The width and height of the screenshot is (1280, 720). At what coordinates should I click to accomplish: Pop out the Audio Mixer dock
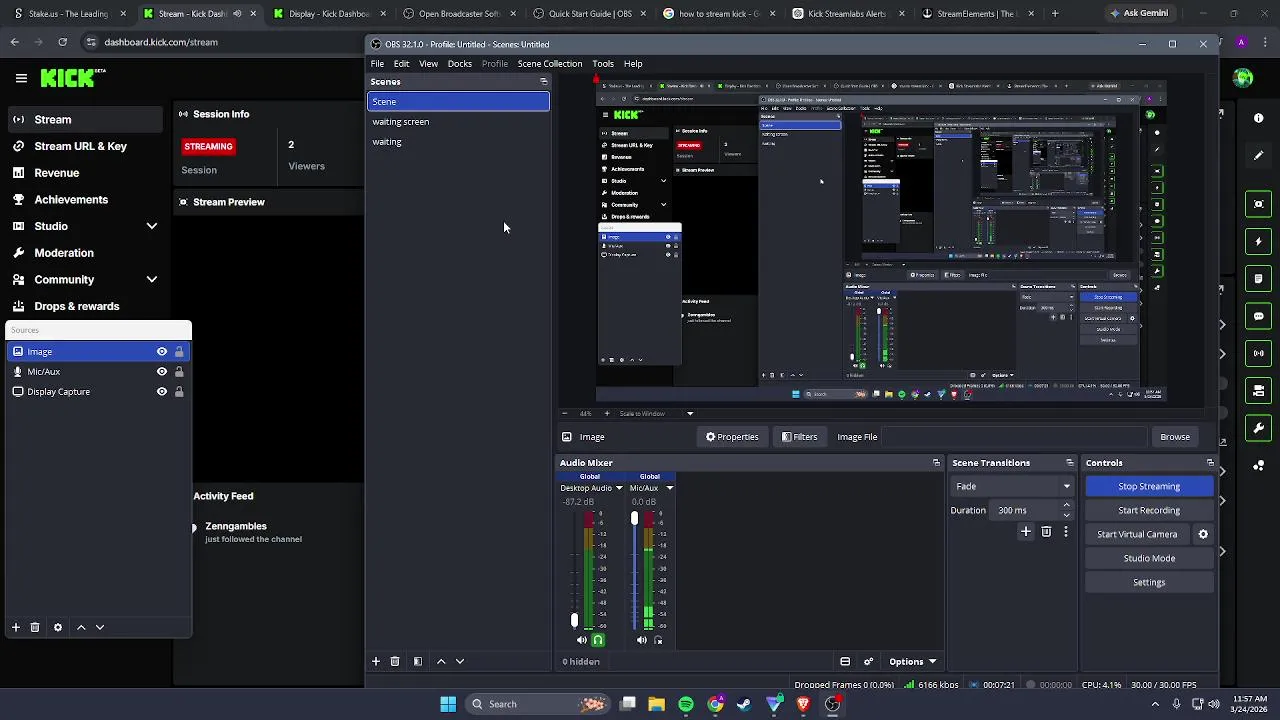[936, 463]
